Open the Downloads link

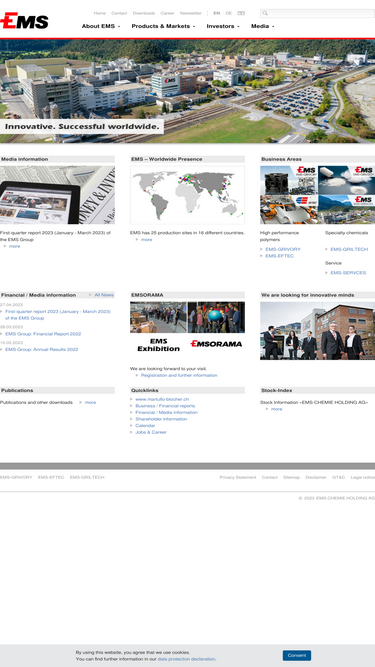point(144,13)
